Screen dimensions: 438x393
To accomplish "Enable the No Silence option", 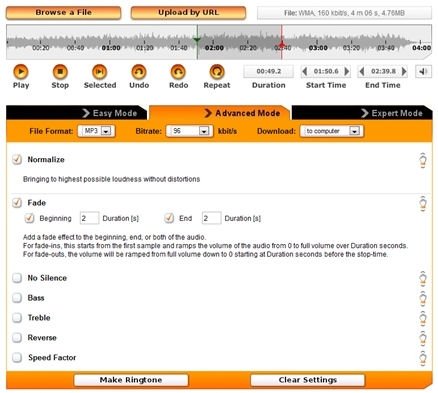I will pyautogui.click(x=17, y=278).
